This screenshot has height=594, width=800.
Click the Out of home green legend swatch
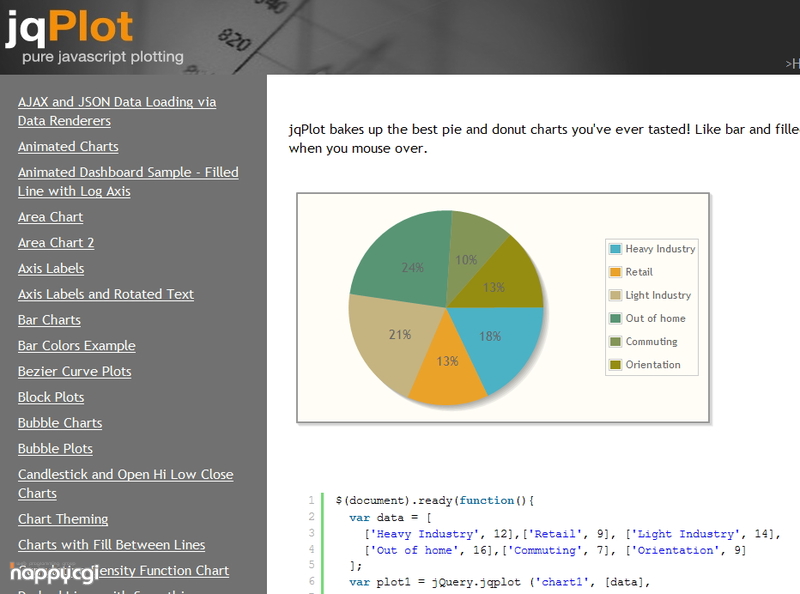(615, 318)
